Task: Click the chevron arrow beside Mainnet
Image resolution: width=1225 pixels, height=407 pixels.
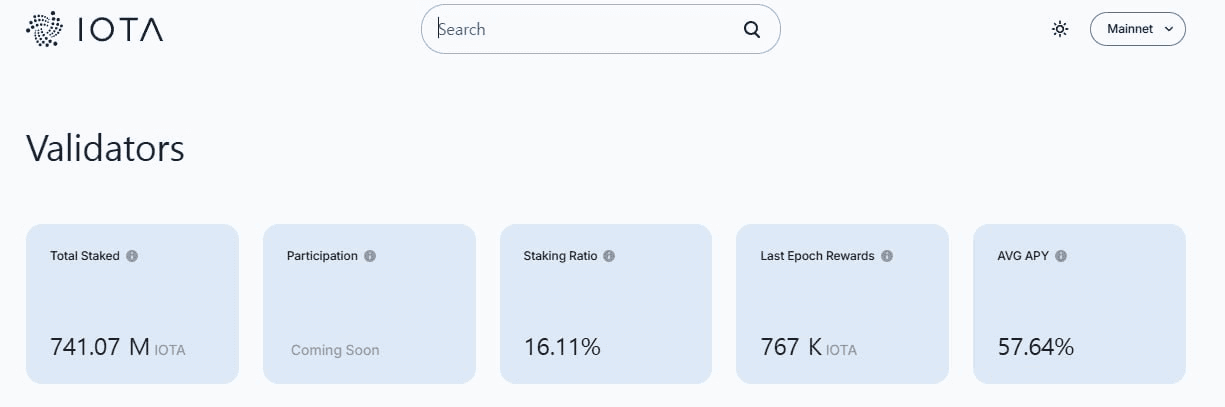Action: [x=1169, y=29]
